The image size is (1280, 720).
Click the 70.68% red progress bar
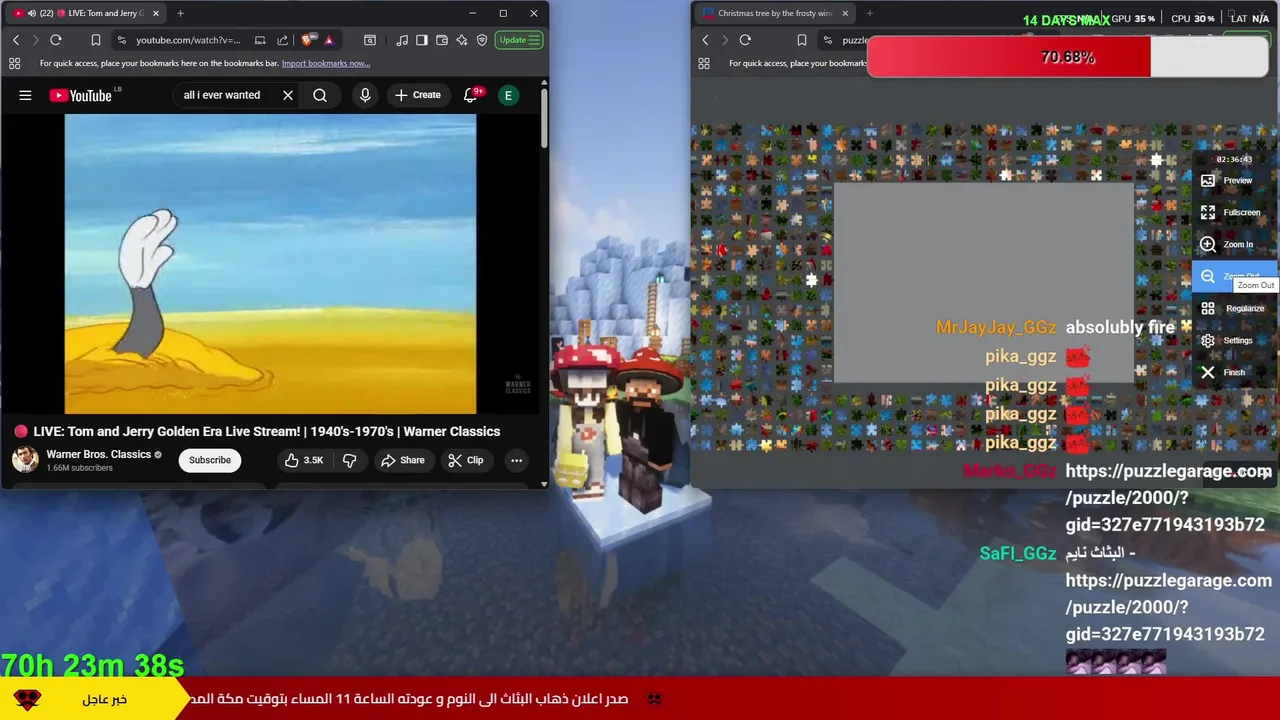click(x=1068, y=57)
